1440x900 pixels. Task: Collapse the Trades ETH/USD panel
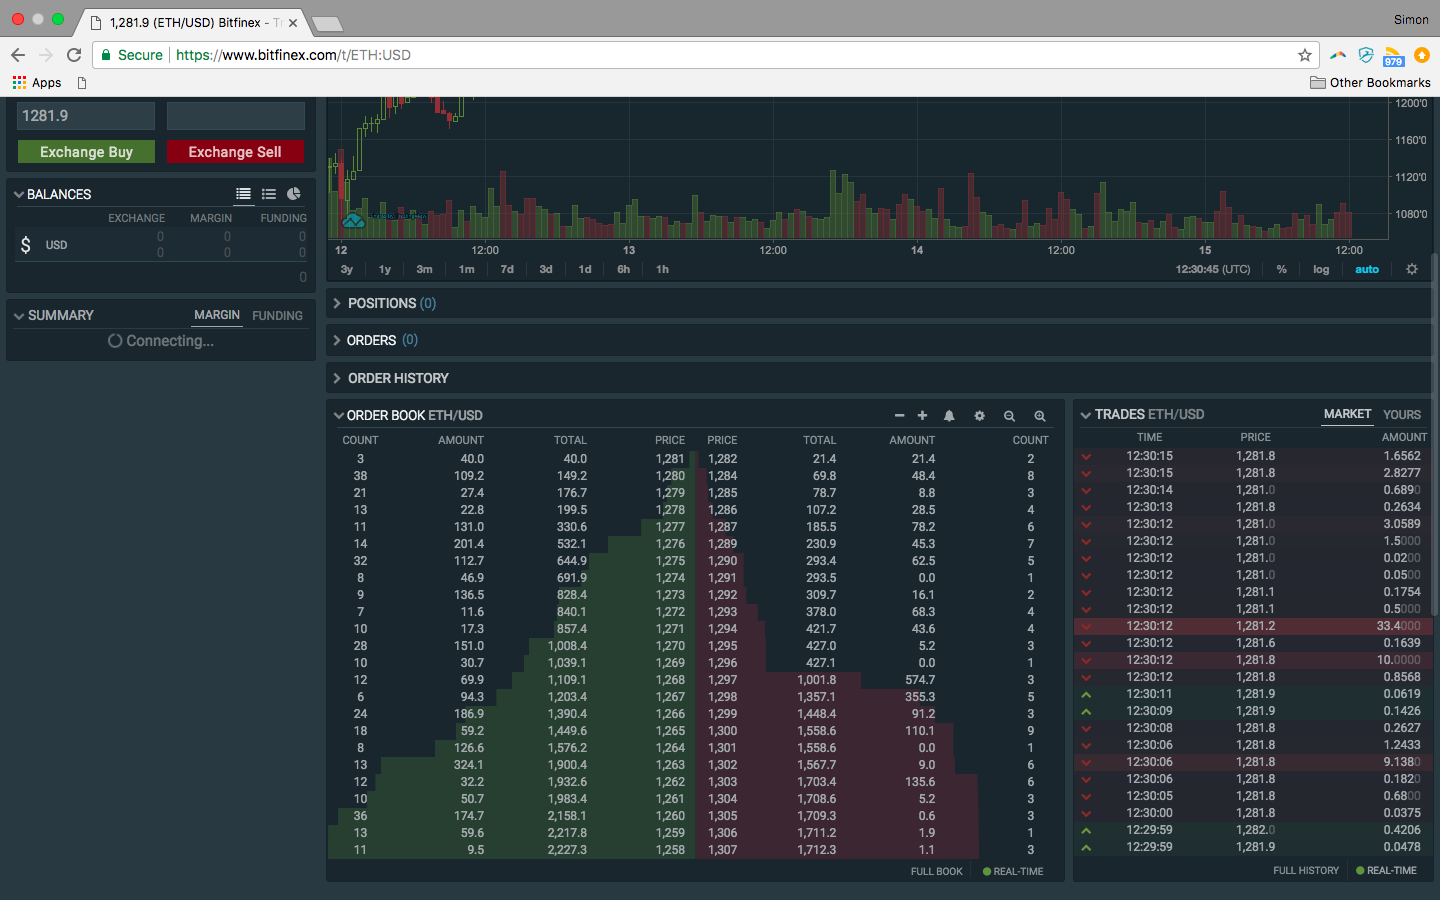1086,415
